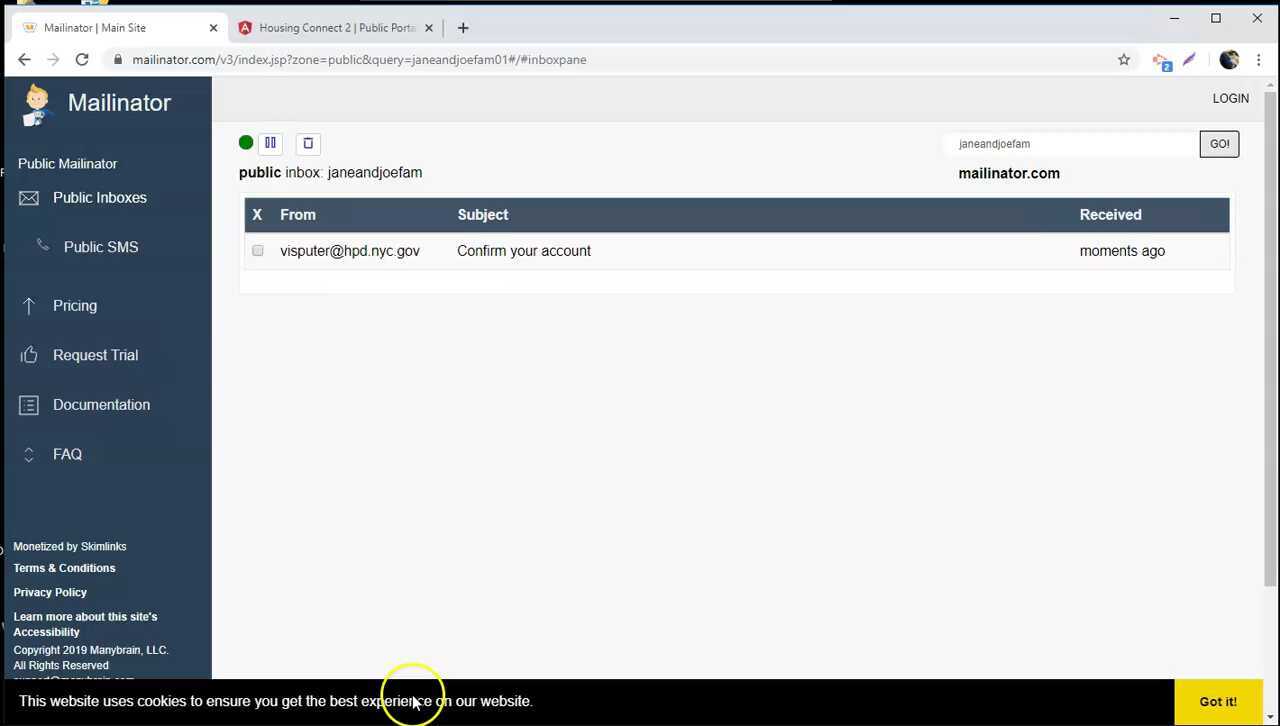Delete messages with the trash icon
The height and width of the screenshot is (726, 1280).
click(x=308, y=143)
